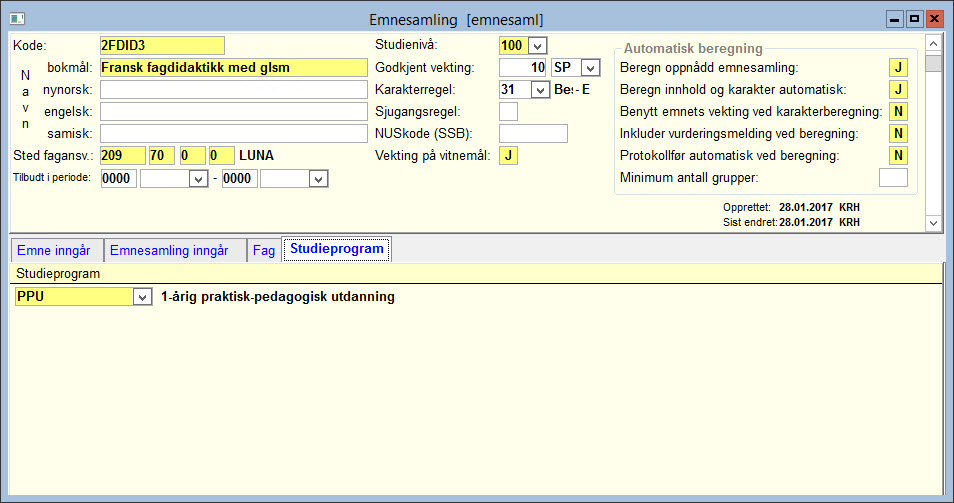
Task: Click the Studienivå 100 value field
Action: [514, 46]
